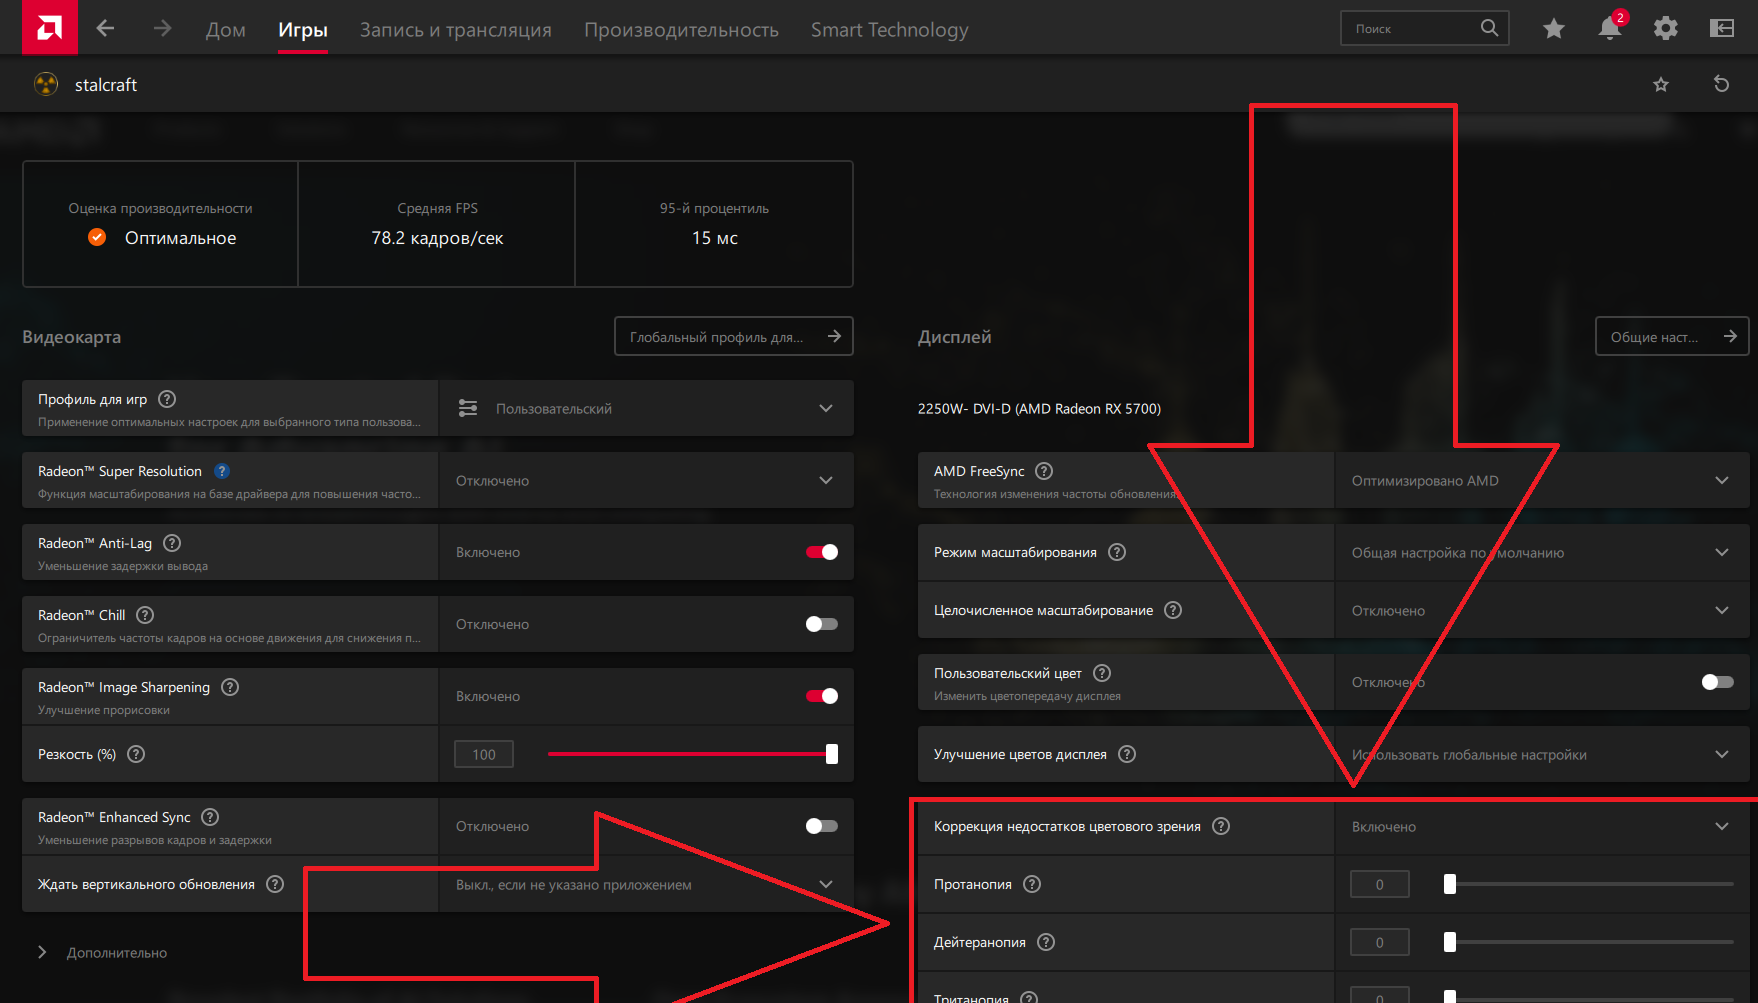
Task: Open notifications bell icon
Action: (x=1609, y=29)
